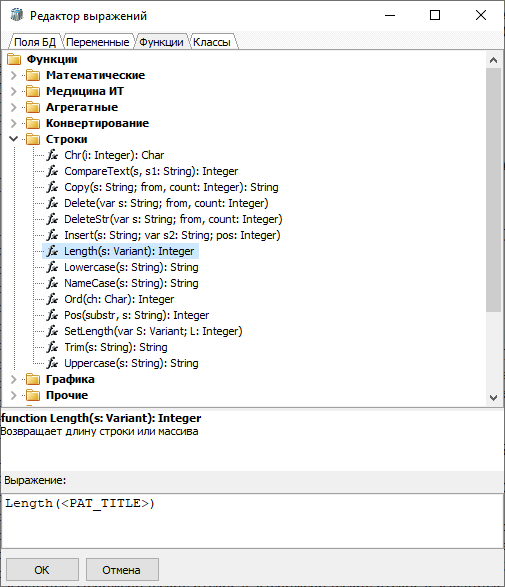Viewport: 505px width, 587px height.
Task: Expand the Математические folder
Action: tap(13, 75)
